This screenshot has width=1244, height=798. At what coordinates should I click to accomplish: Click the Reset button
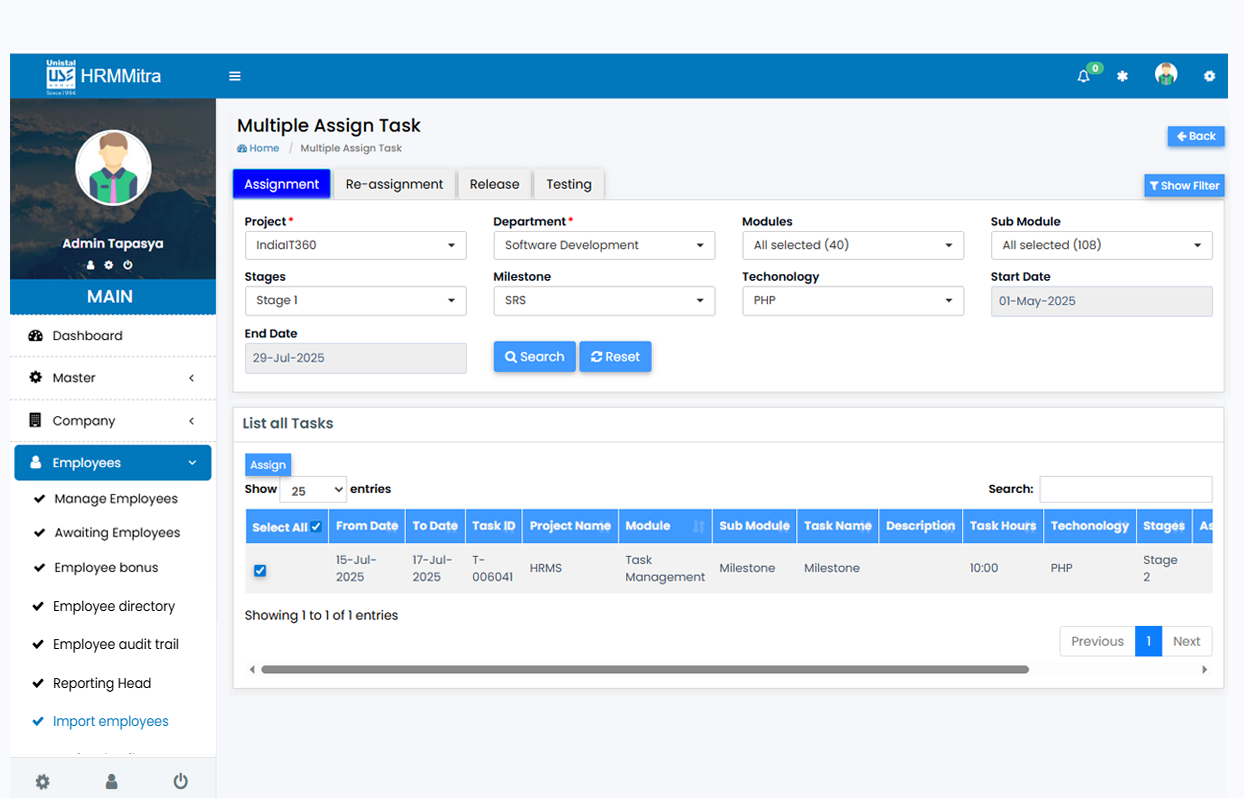pos(615,357)
